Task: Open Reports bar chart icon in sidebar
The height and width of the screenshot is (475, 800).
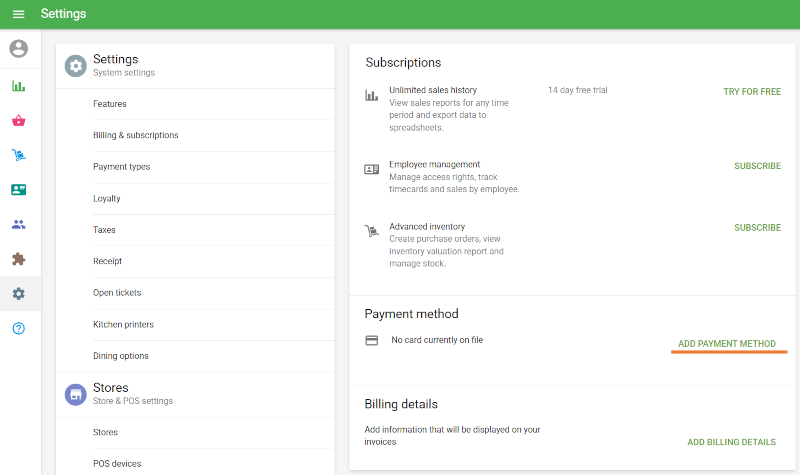Action: [18, 86]
